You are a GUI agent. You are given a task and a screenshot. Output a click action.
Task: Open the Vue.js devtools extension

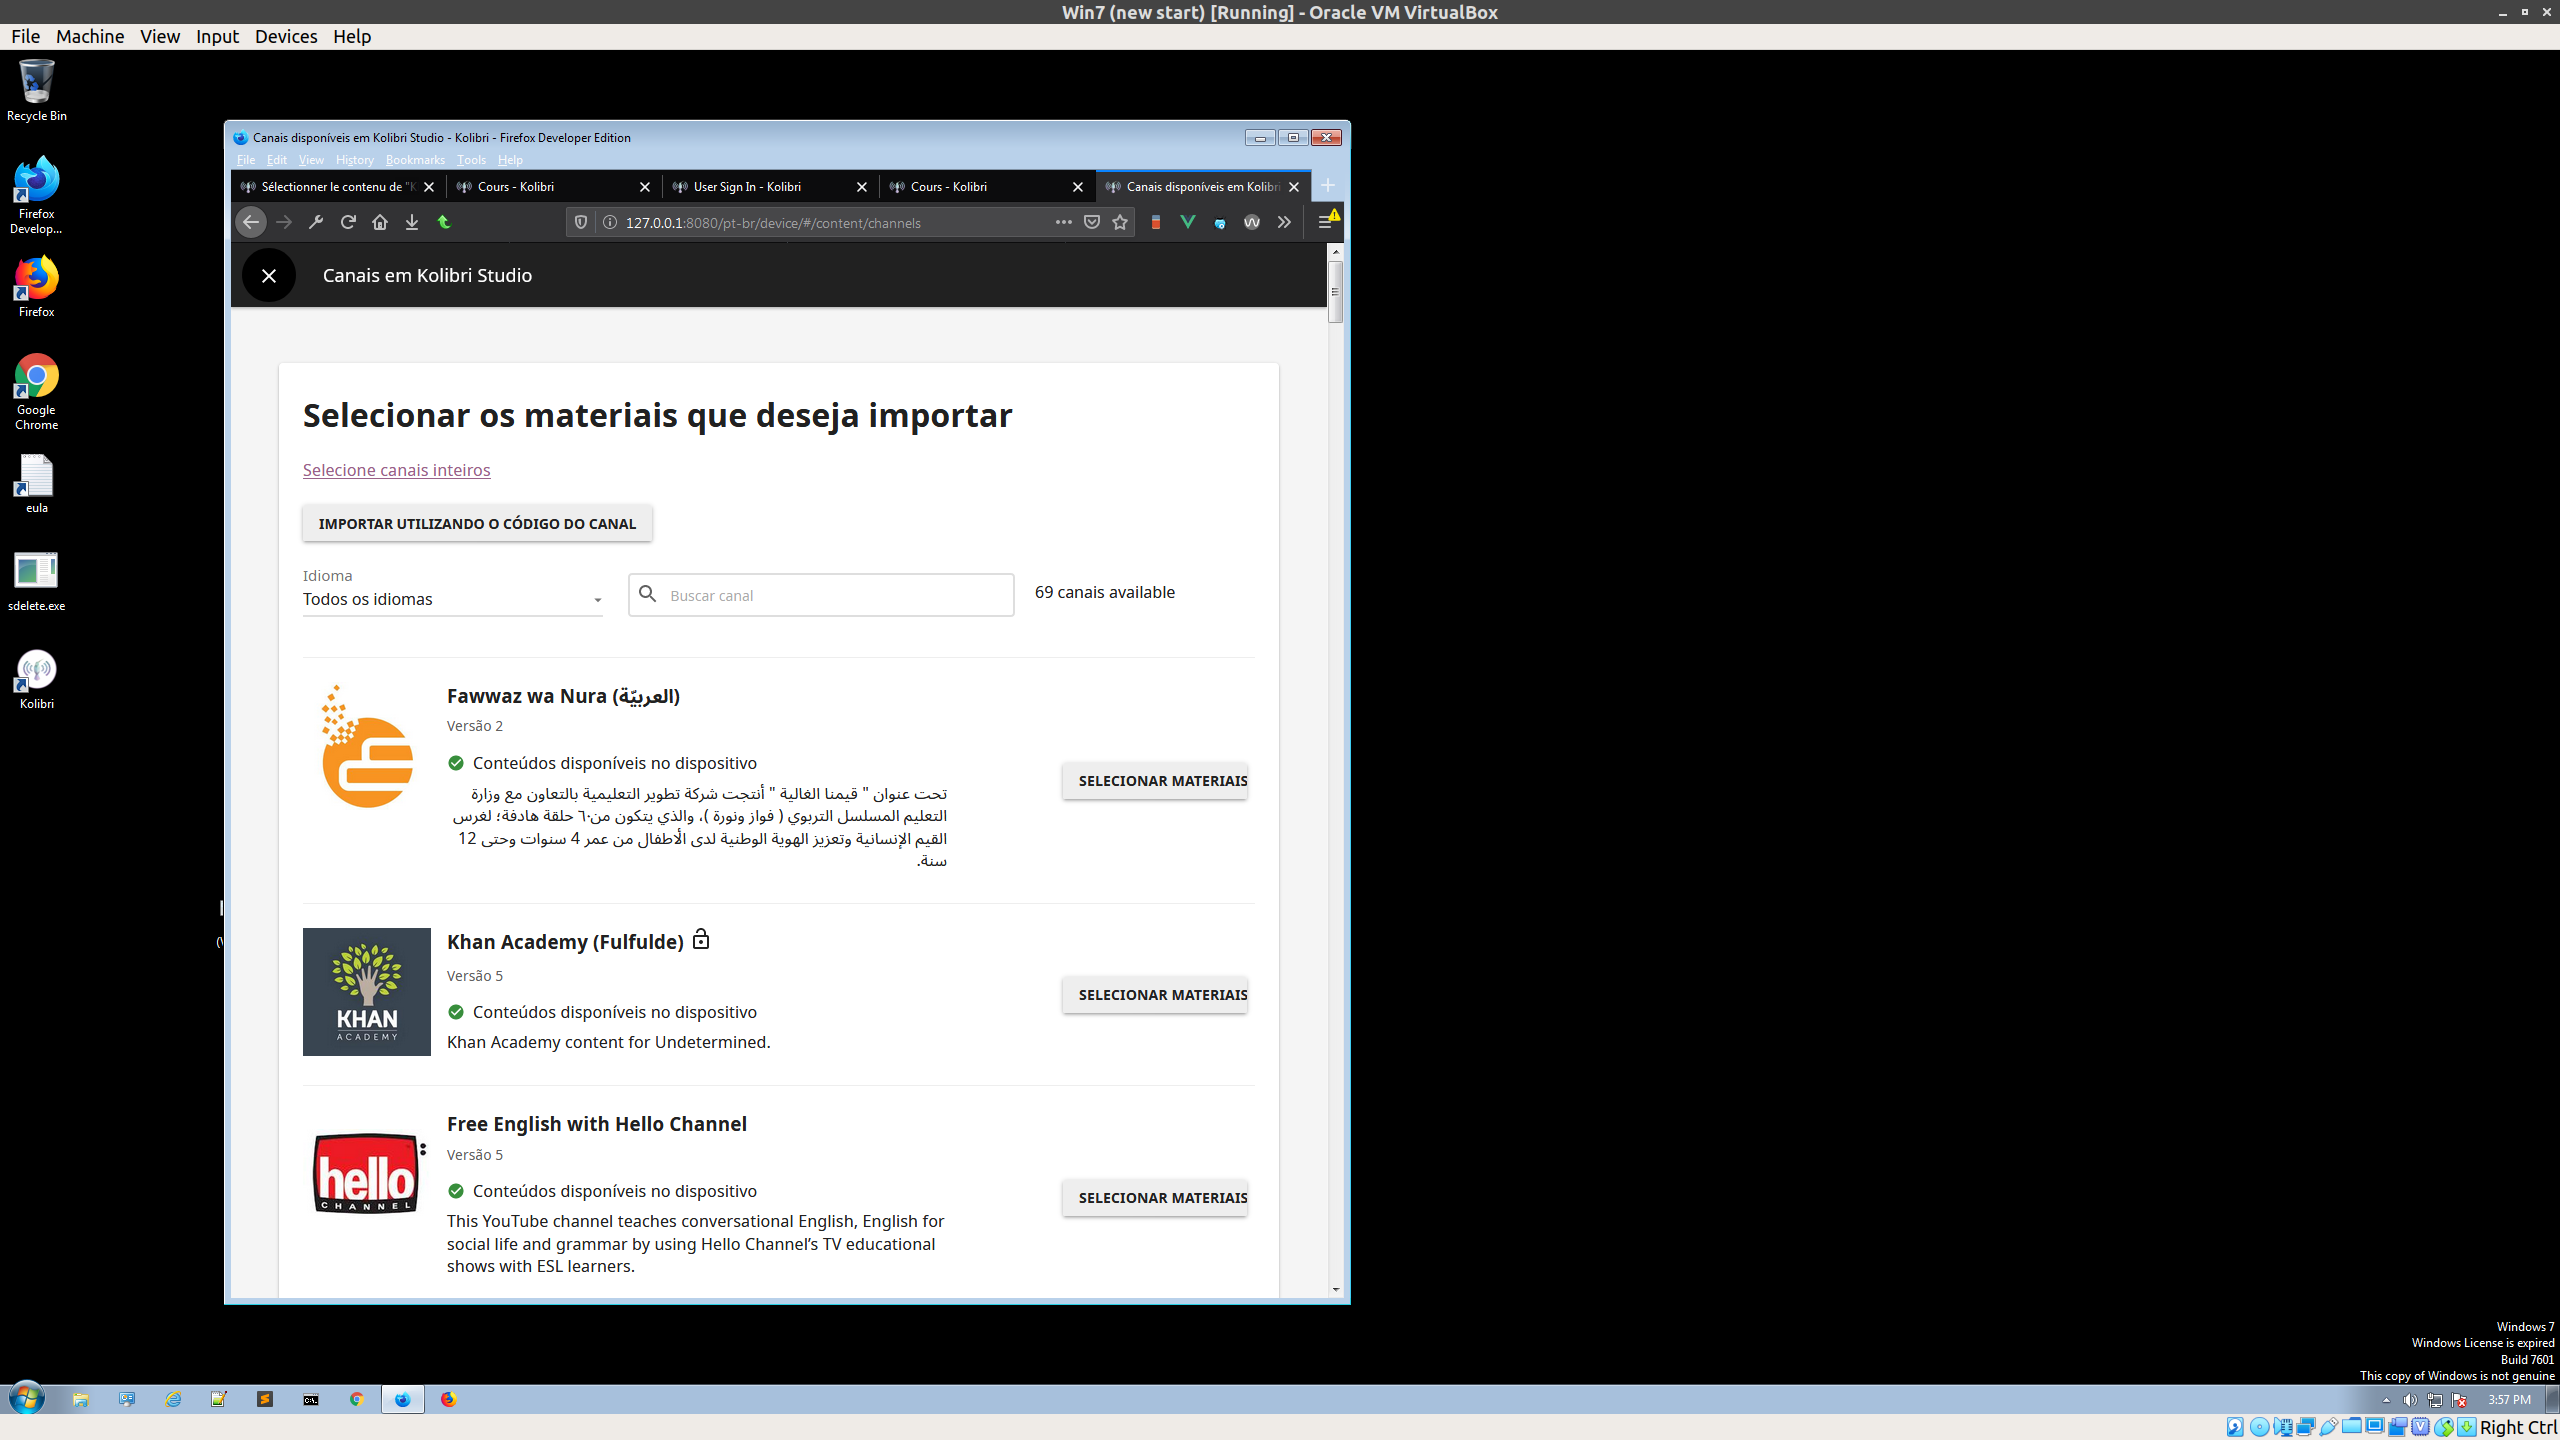click(x=1188, y=222)
